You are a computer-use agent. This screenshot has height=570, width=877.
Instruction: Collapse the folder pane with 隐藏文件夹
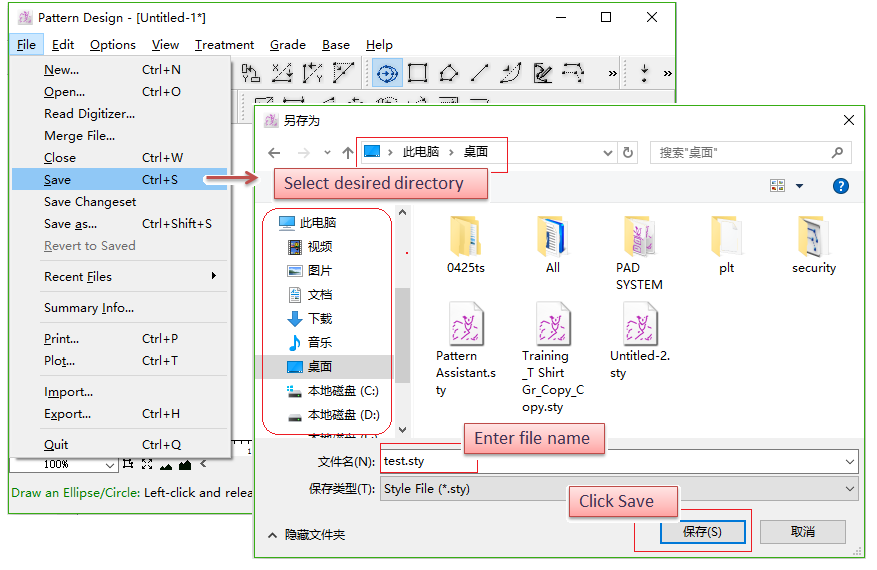pyautogui.click(x=305, y=535)
